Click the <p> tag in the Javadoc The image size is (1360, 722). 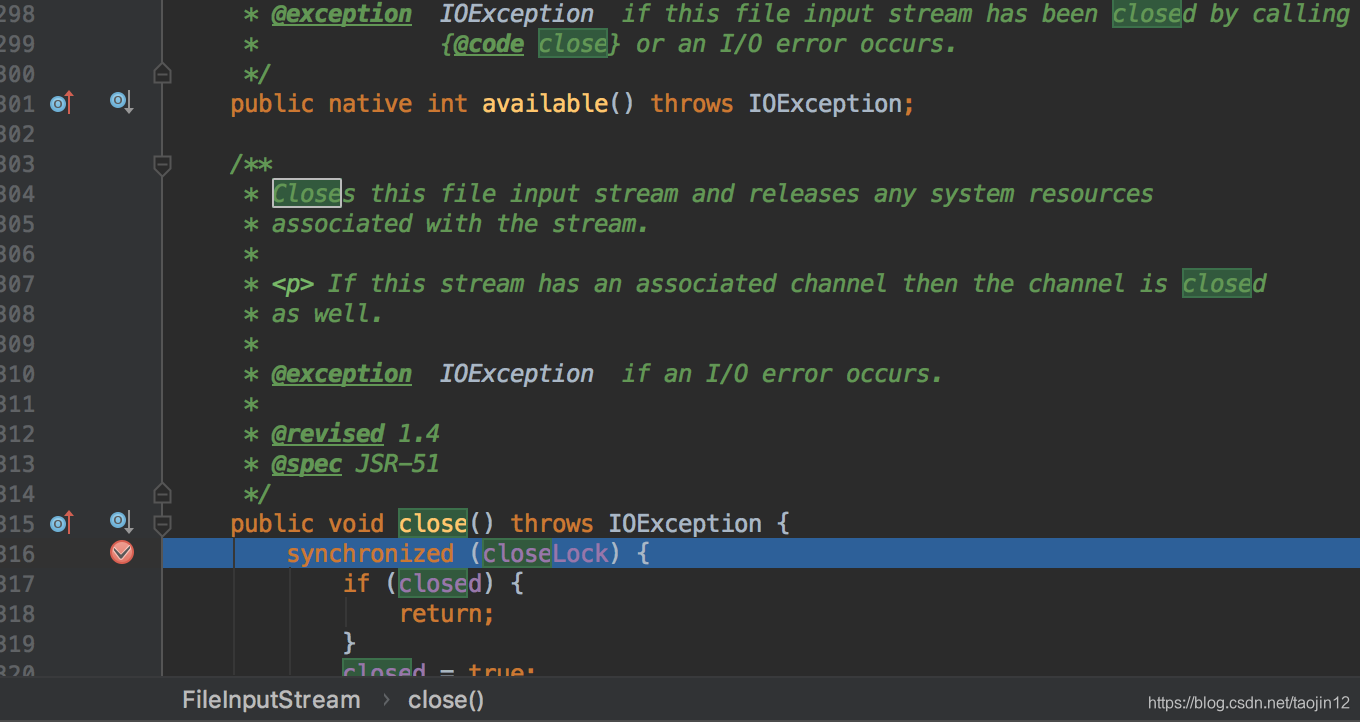[x=292, y=284]
